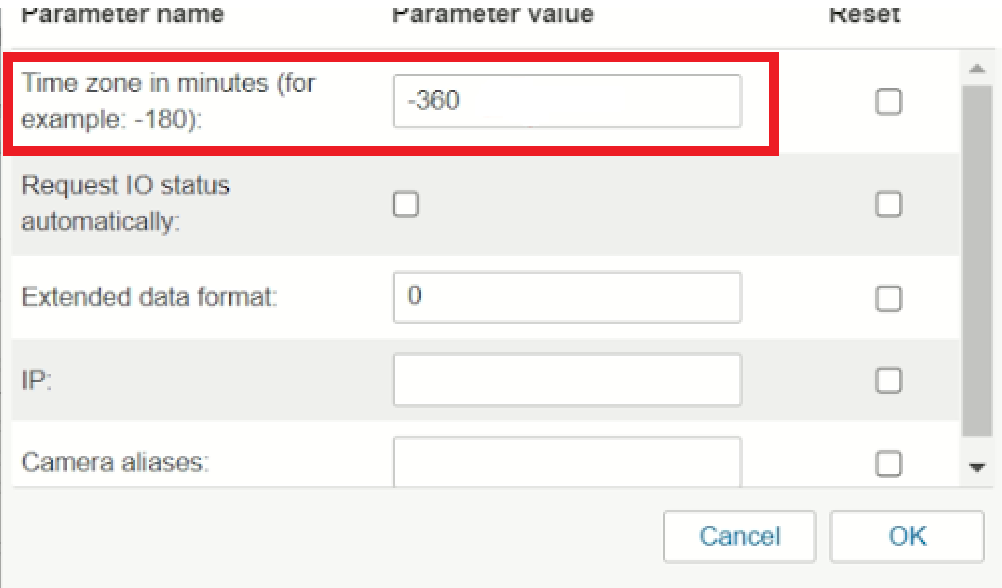The height and width of the screenshot is (588, 1002).
Task: Click the Camera aliases input field
Action: [x=567, y=461]
